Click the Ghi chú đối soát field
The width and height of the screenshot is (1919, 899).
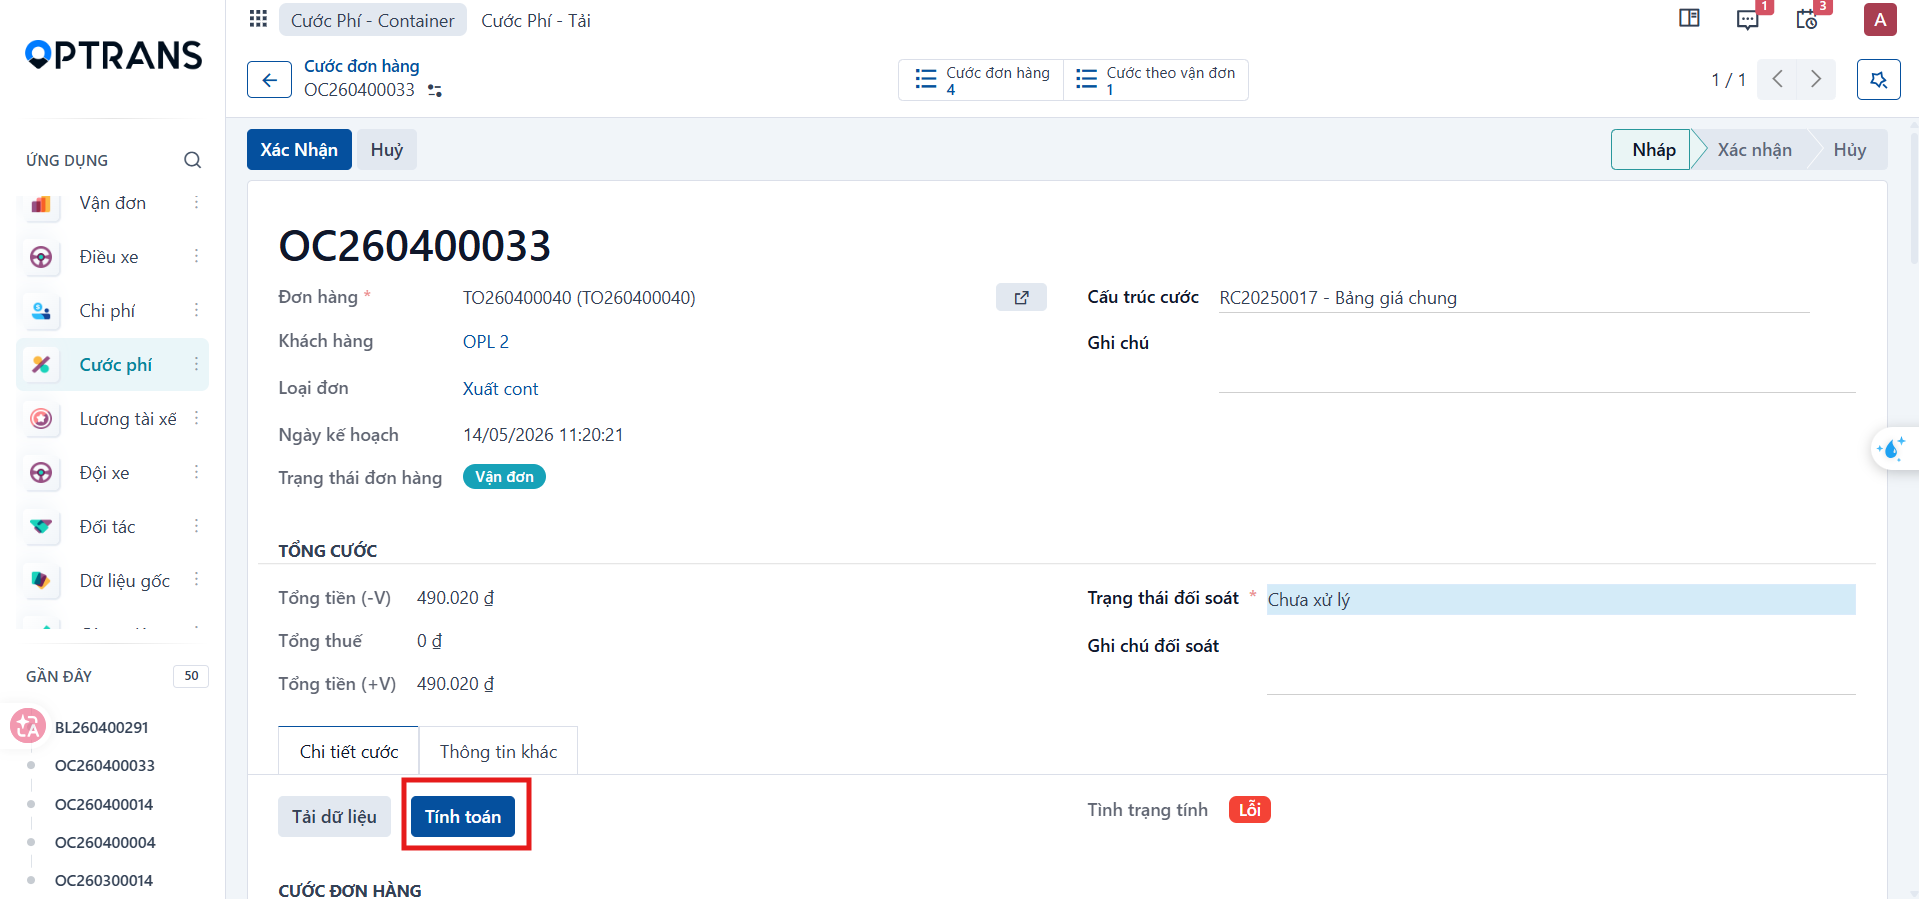(x=1561, y=663)
